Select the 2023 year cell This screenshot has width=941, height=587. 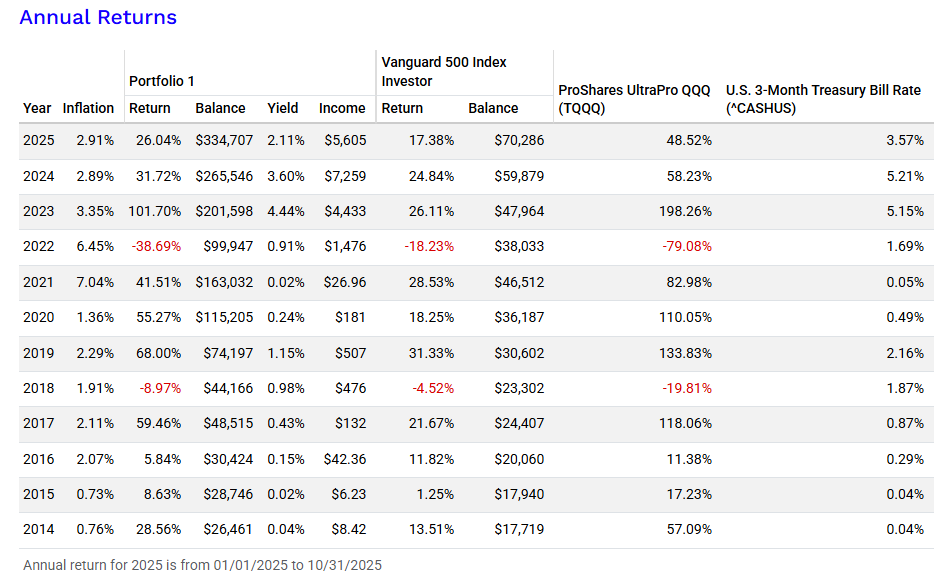pyautogui.click(x=38, y=211)
